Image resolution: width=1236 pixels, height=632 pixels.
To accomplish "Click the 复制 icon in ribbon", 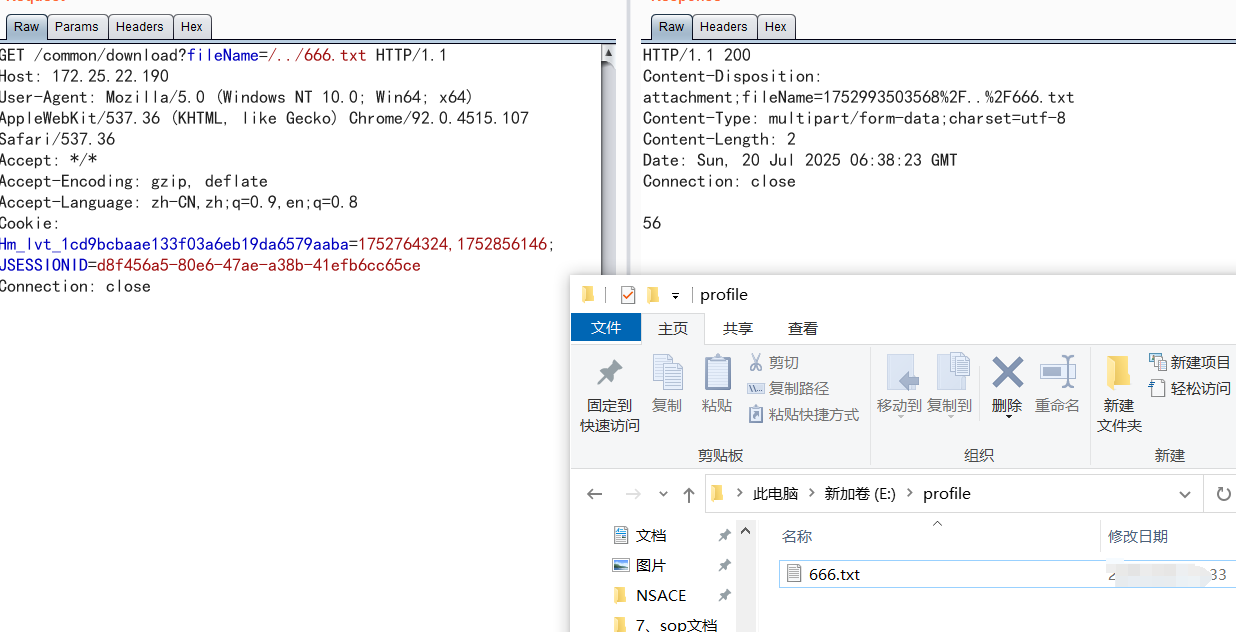I will (667, 372).
